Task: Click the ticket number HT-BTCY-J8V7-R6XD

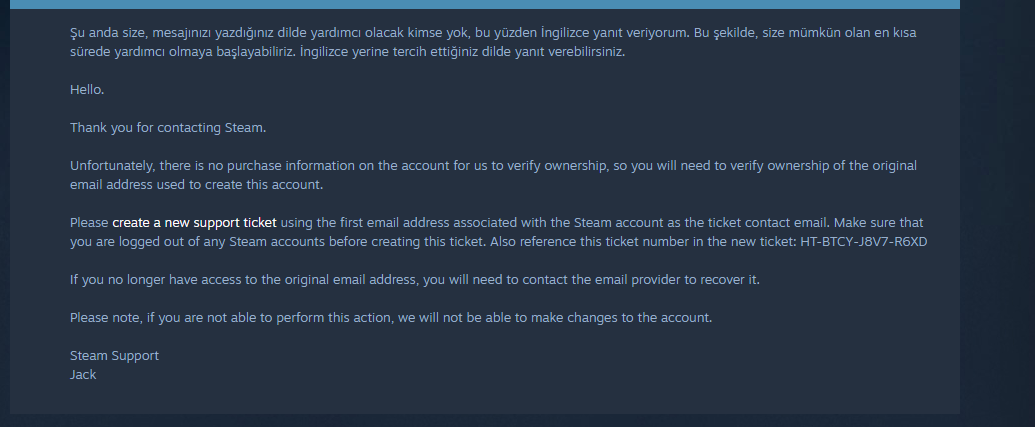Action: click(863, 241)
